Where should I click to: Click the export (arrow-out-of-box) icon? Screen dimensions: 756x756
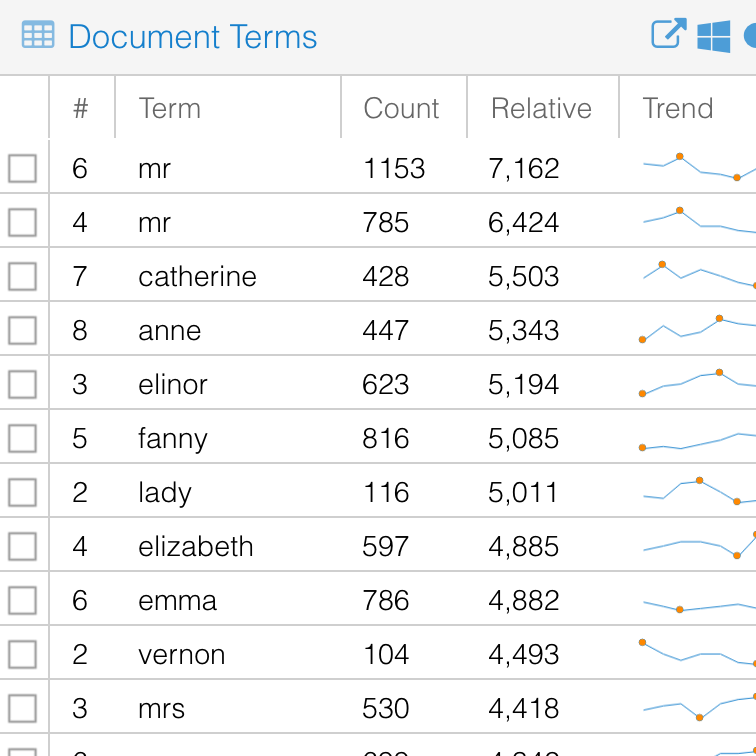[x=668, y=35]
